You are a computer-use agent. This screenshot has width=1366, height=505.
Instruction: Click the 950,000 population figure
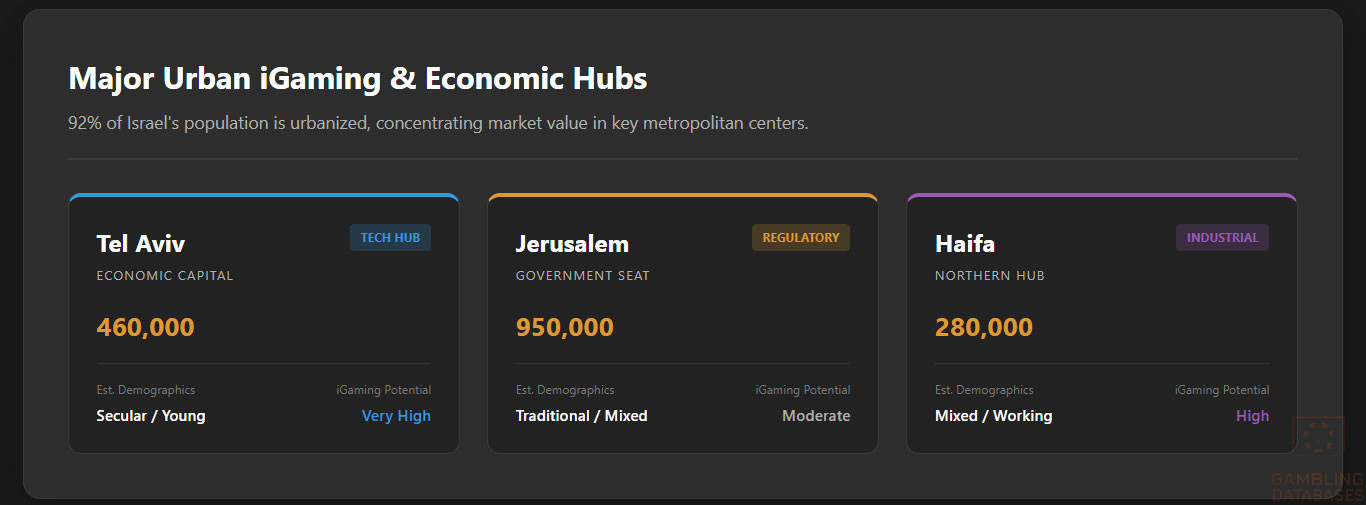tap(565, 327)
